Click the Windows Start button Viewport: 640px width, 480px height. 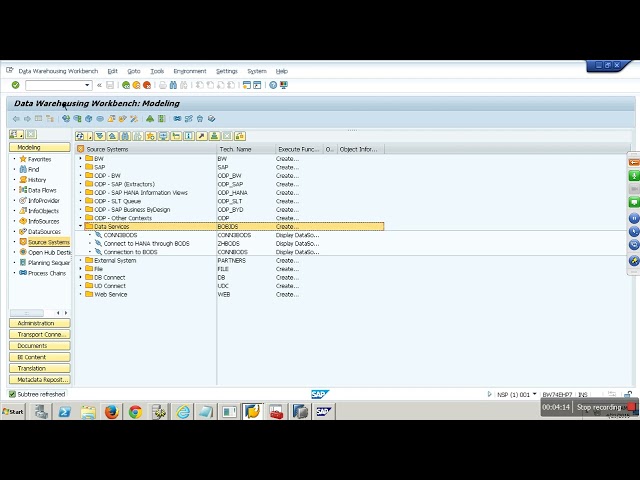pos(13,411)
